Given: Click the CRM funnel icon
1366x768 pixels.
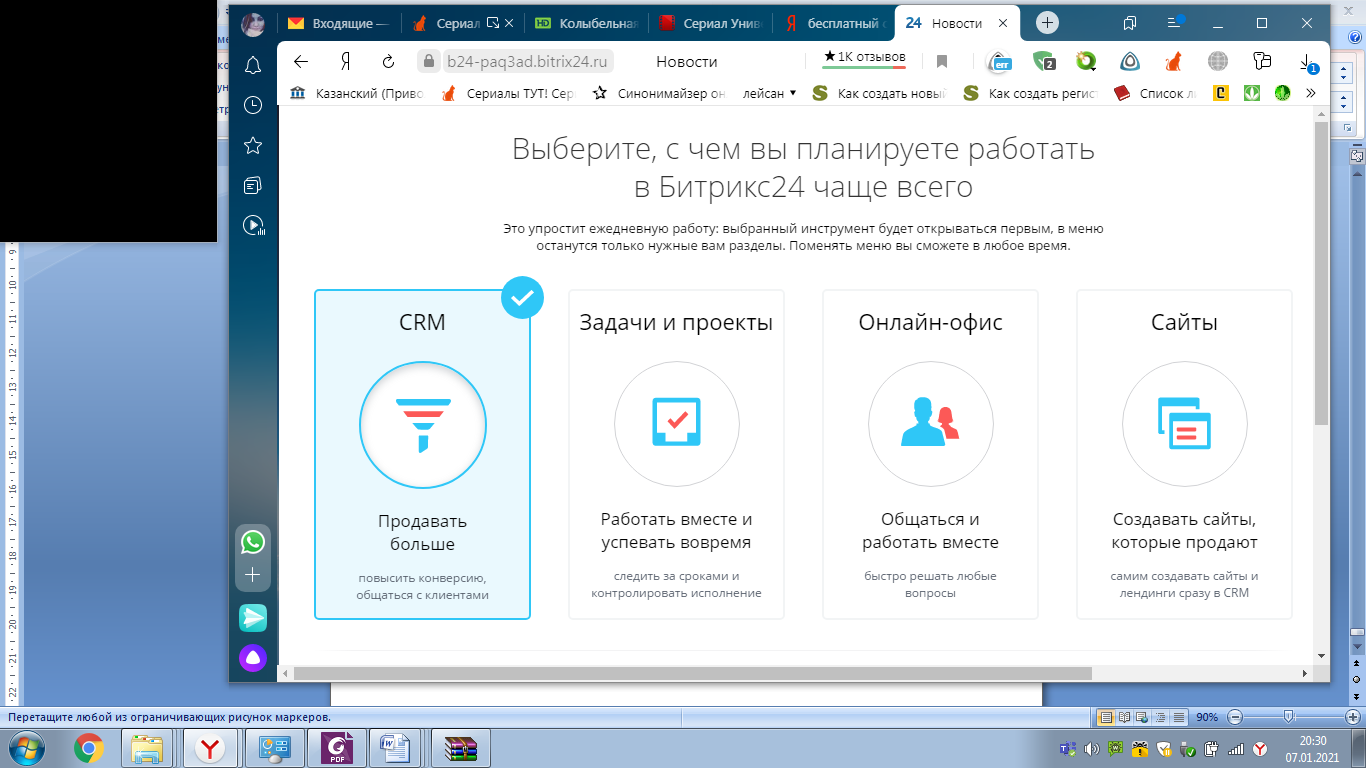Looking at the screenshot, I should click(423, 424).
